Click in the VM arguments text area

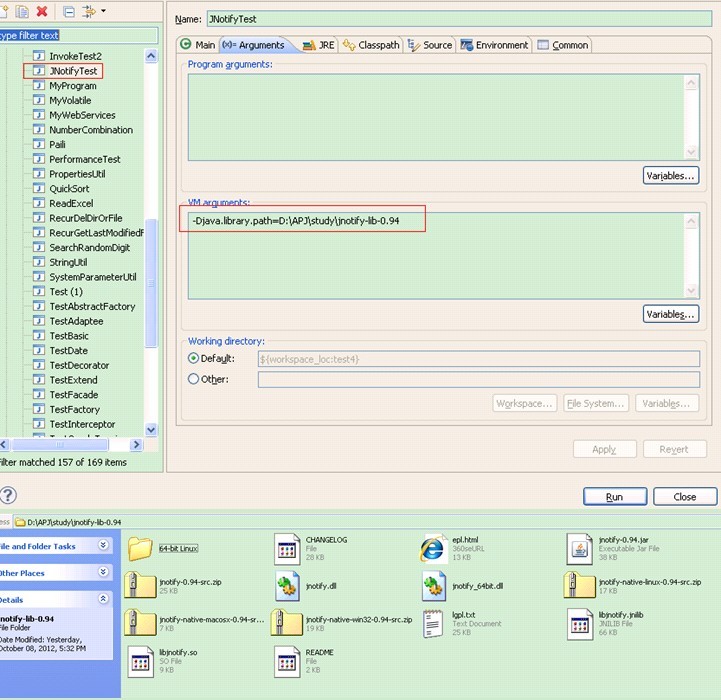click(430, 262)
